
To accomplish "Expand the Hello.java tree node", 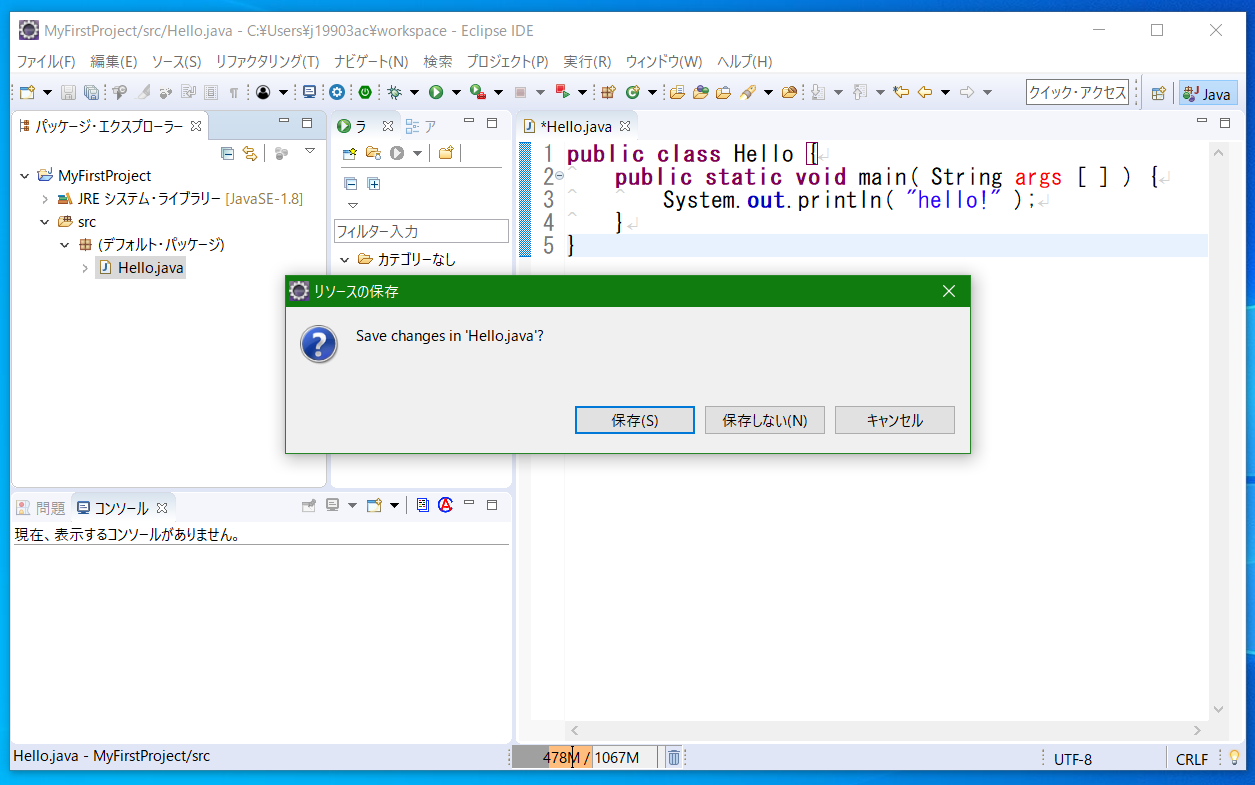I will (85, 268).
